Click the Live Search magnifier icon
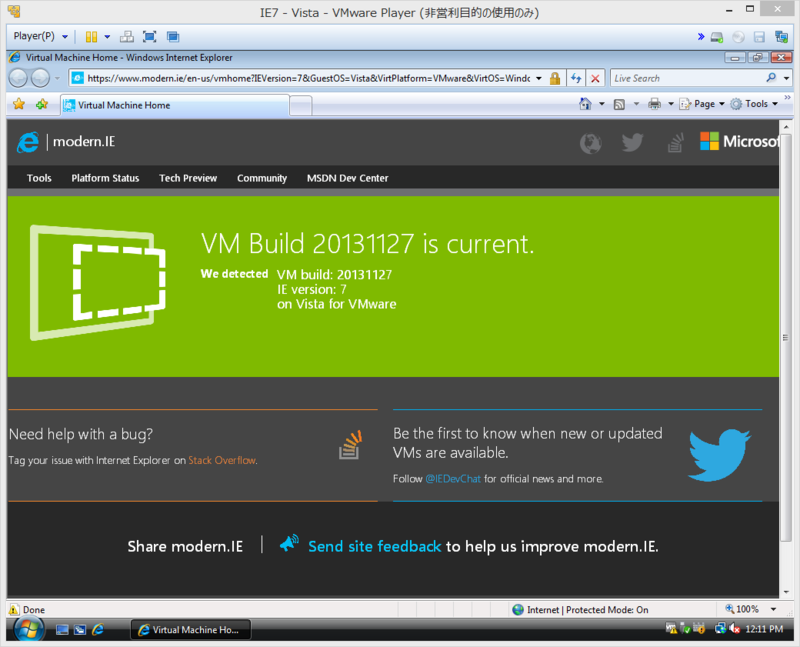The image size is (800, 647). click(x=771, y=78)
